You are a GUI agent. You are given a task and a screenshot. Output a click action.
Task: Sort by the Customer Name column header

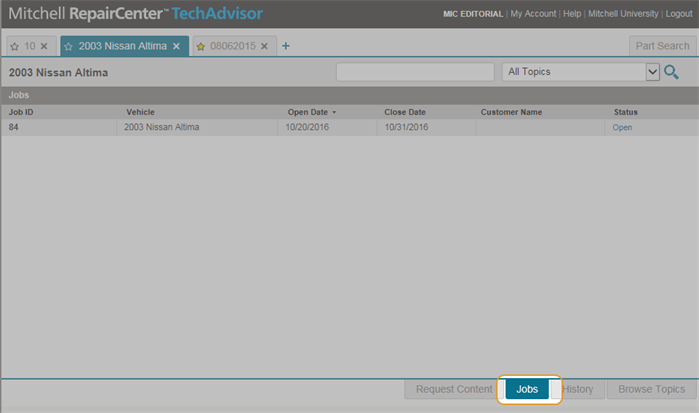point(511,112)
